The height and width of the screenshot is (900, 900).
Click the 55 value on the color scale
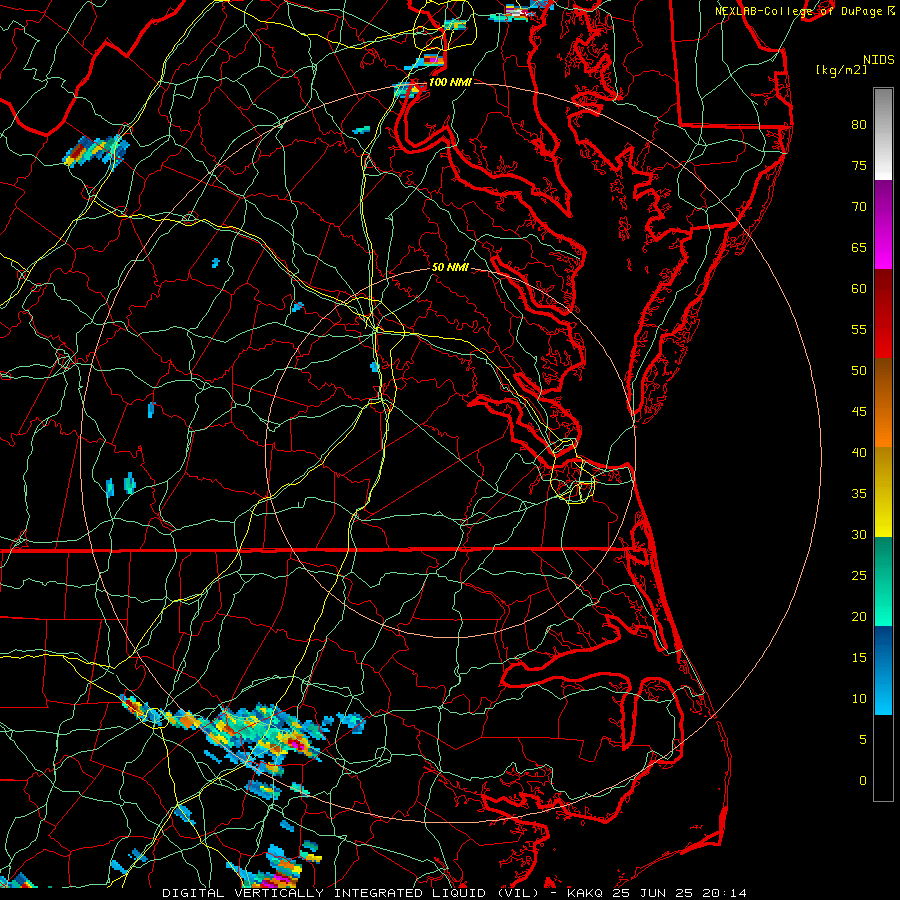point(859,329)
